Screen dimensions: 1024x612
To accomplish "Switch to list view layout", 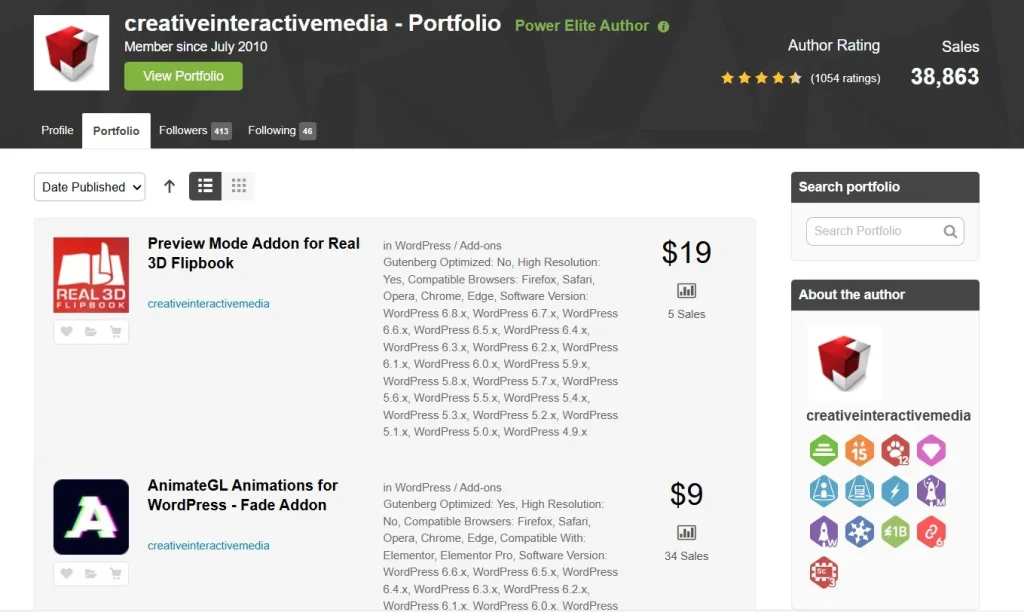I will tap(205, 186).
